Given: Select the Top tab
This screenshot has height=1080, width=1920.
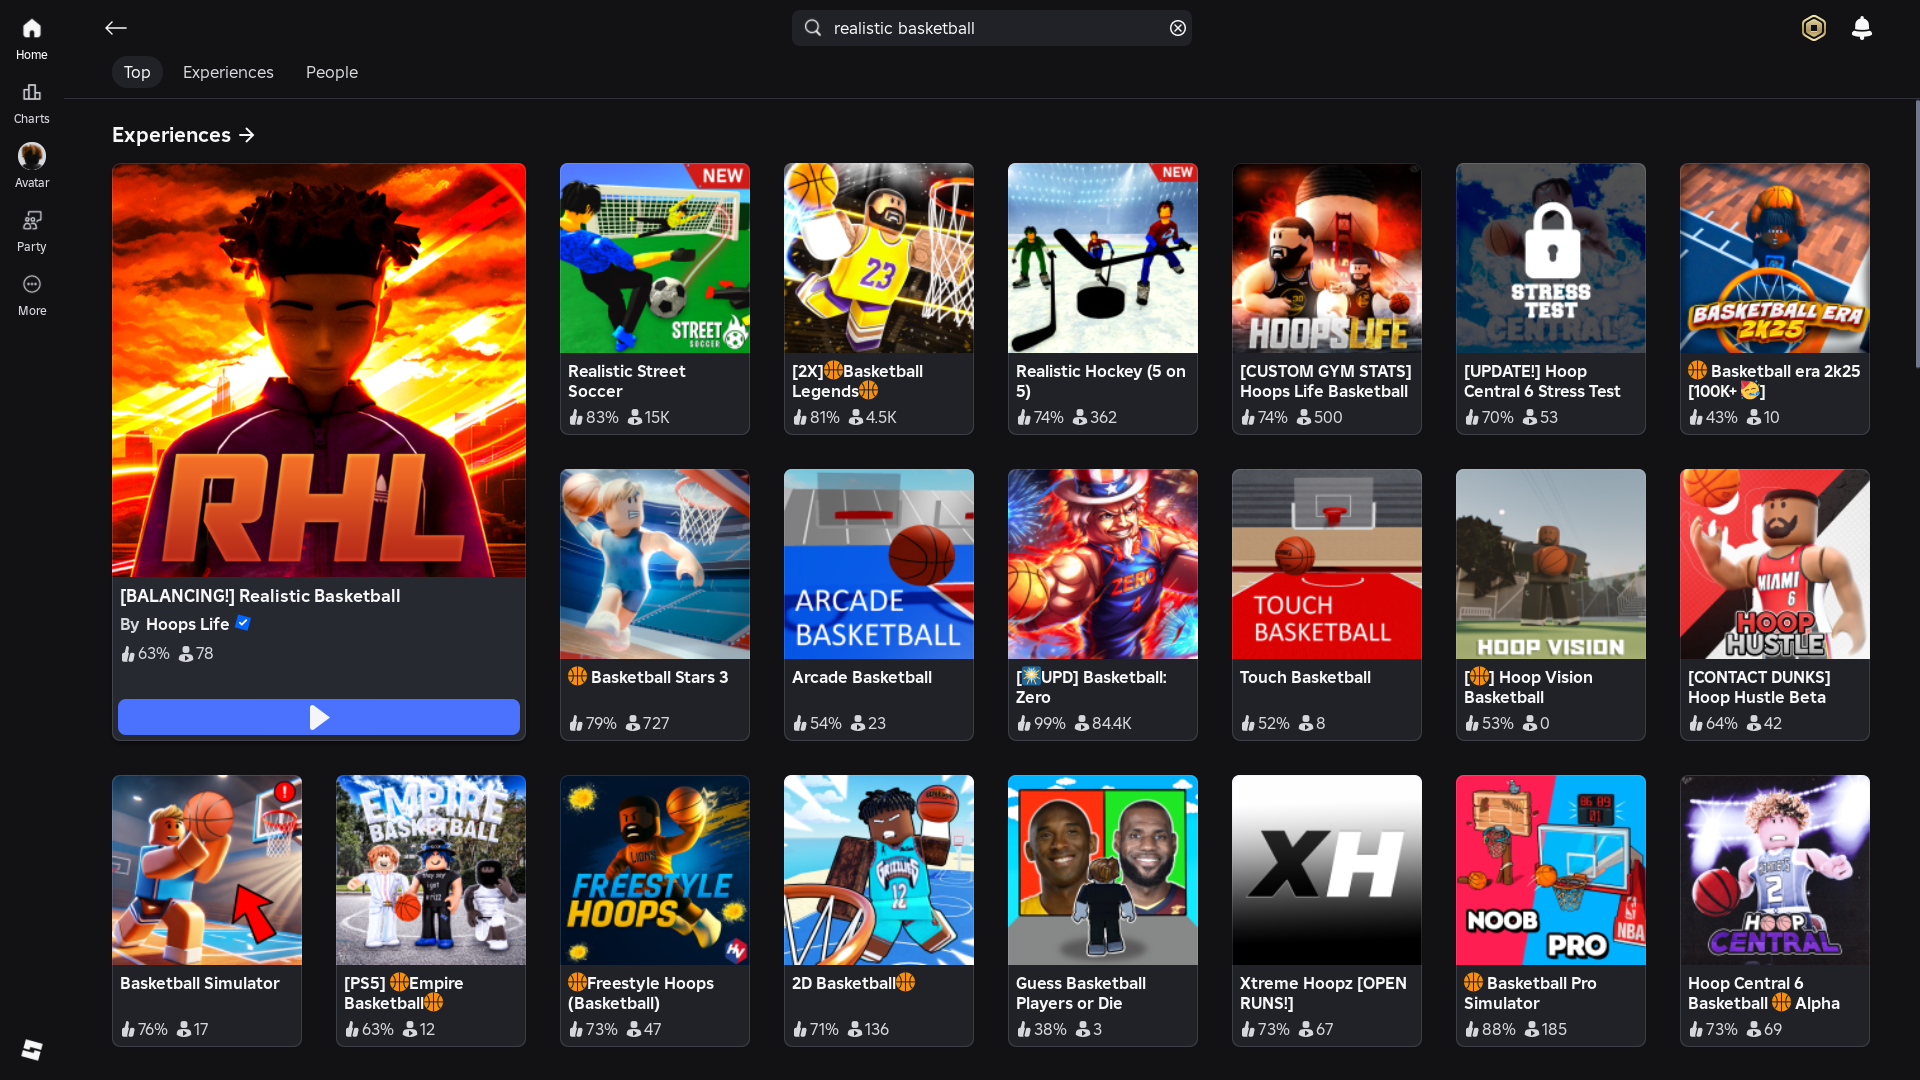Looking at the screenshot, I should [x=137, y=72].
